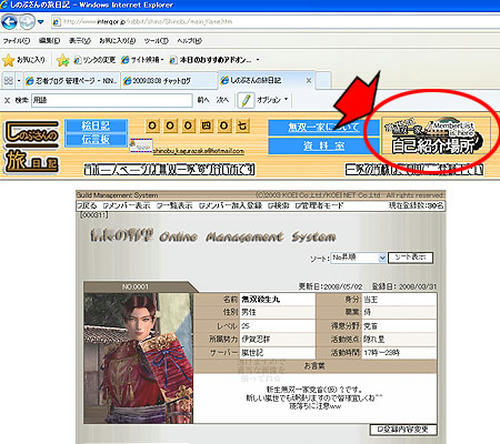Click the add-to-favorites-bar star icon
500x444 pixels.
(x=63, y=60)
